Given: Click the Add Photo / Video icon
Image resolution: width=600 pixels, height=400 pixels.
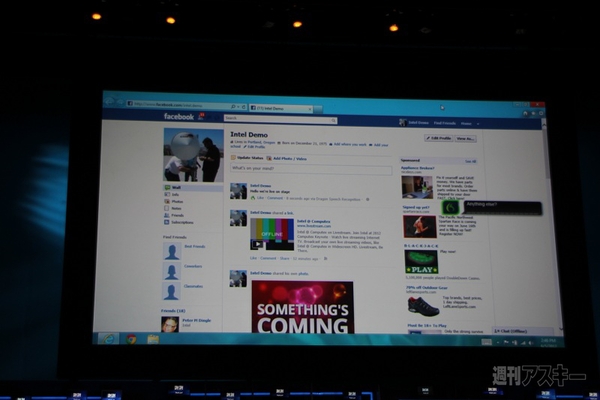Looking at the screenshot, I should point(269,158).
